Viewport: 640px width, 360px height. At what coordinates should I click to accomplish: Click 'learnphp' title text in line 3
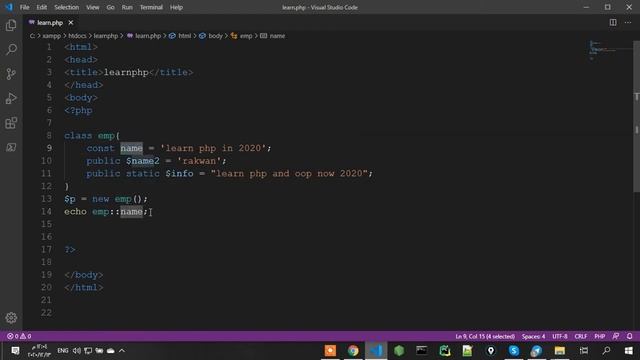pos(126,72)
